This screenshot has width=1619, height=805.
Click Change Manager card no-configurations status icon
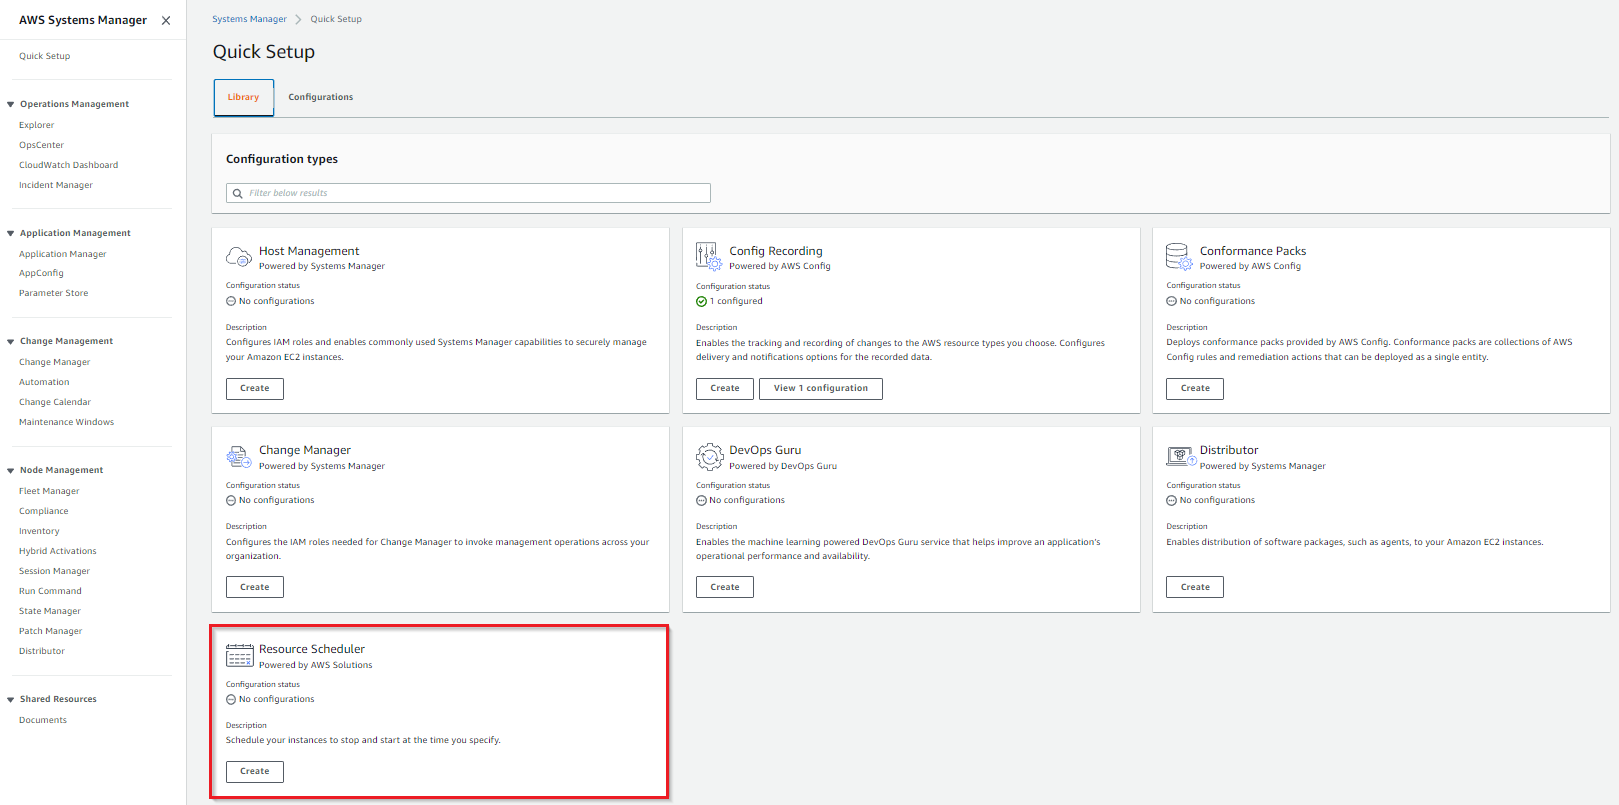tap(231, 500)
